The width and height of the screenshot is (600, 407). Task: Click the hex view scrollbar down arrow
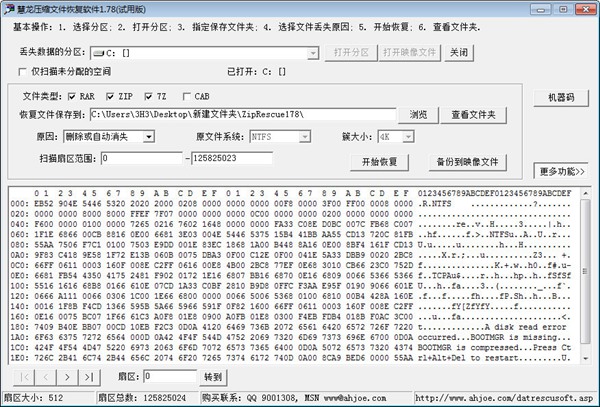(x=585, y=358)
